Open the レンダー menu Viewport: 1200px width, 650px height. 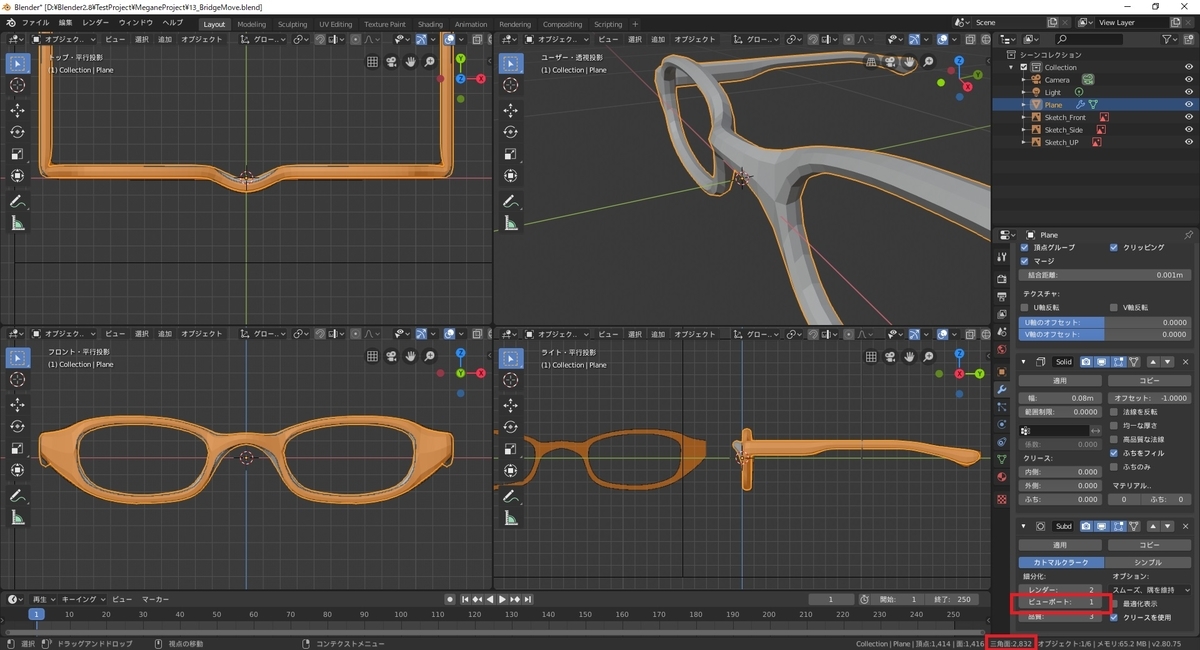[96, 22]
